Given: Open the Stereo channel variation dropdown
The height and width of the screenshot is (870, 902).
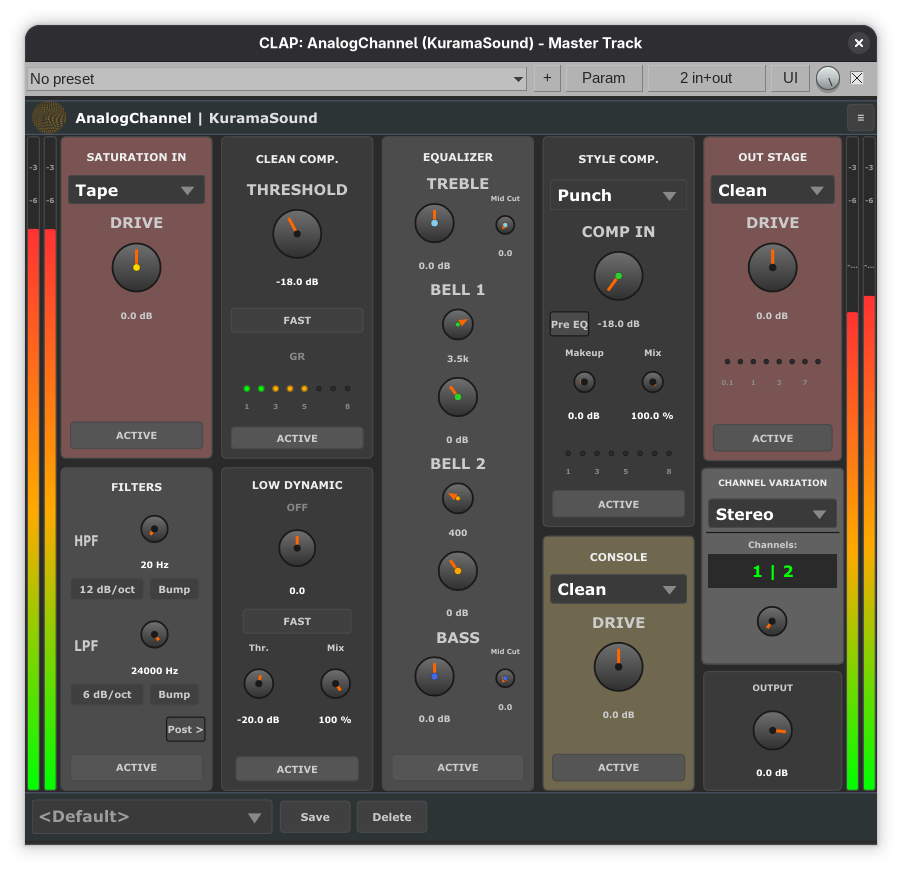Looking at the screenshot, I should (x=772, y=514).
